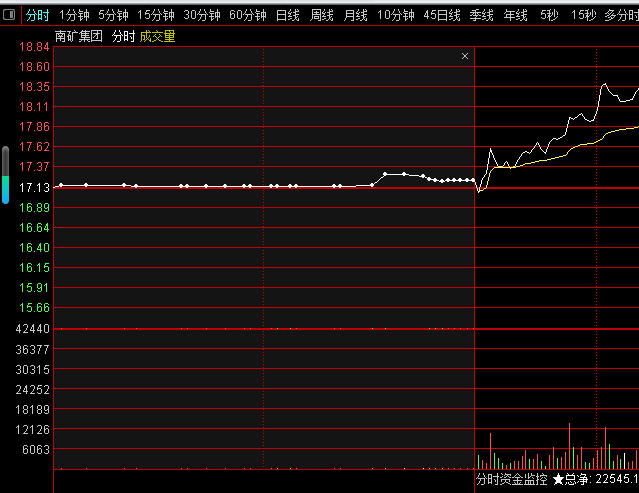This screenshot has height=493, width=639.
Task: Click the star icon before 总净
Action: 558,480
